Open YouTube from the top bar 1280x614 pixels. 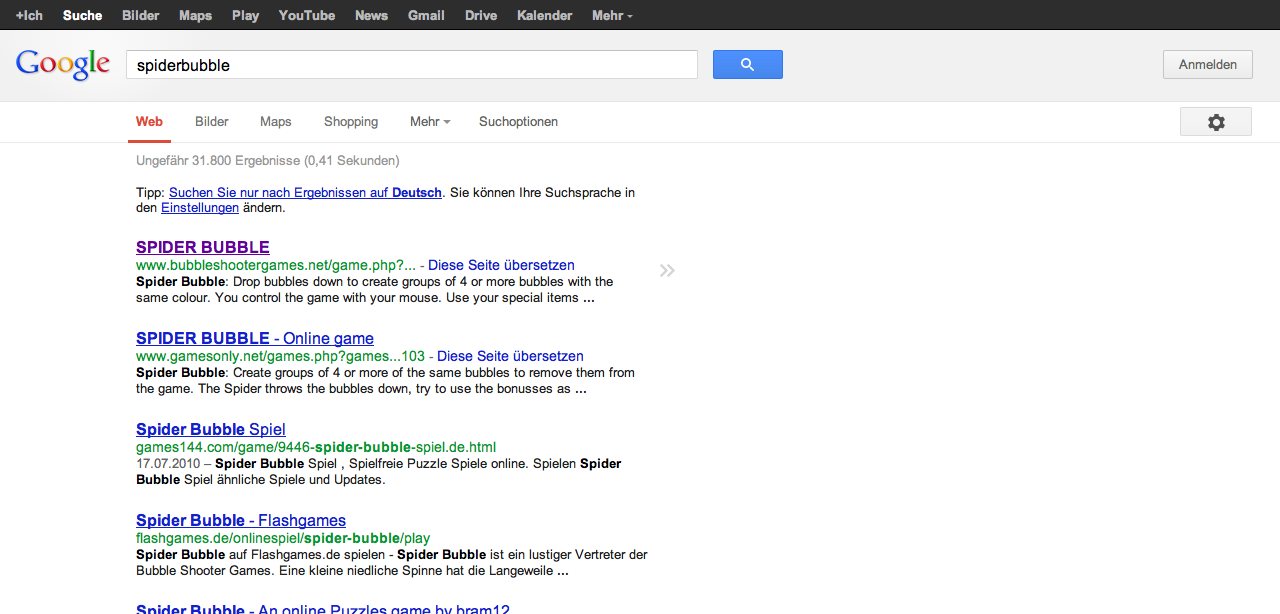(307, 15)
